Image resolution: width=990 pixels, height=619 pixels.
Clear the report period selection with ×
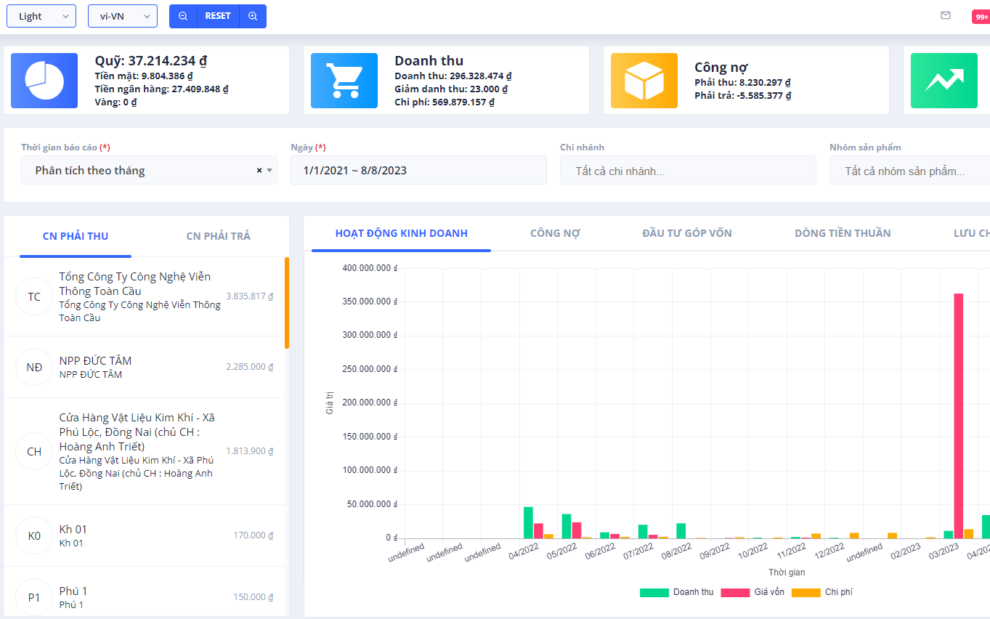tap(259, 171)
